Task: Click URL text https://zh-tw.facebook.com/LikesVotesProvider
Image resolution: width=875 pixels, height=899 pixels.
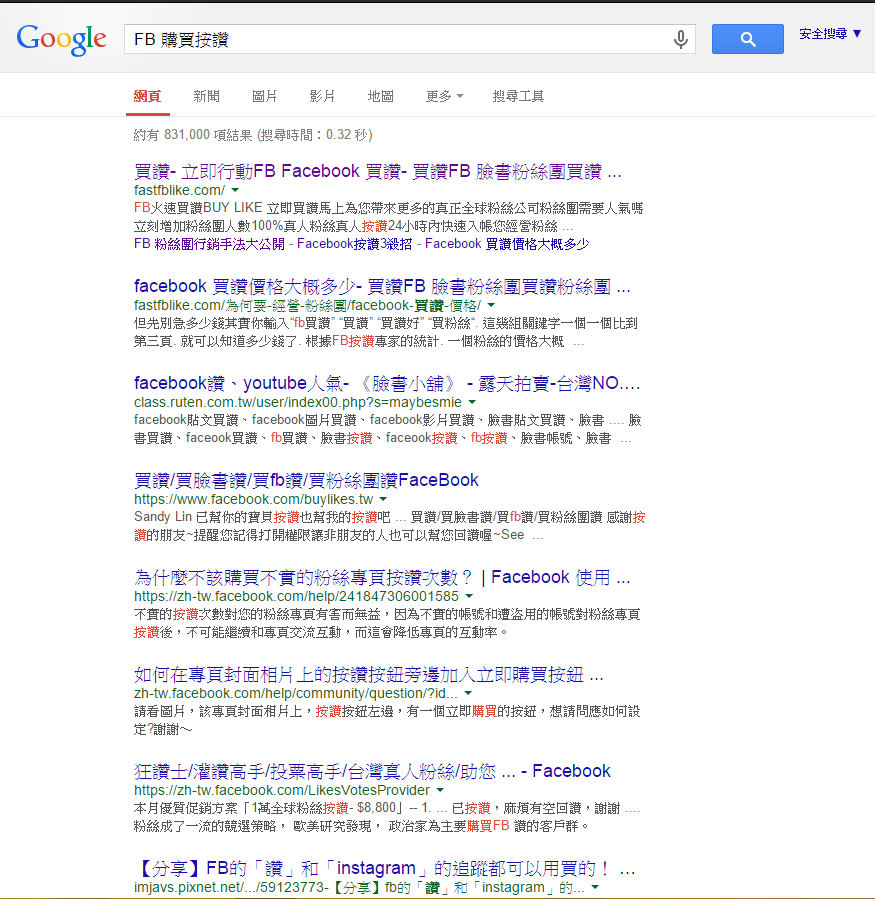Action: (x=282, y=790)
